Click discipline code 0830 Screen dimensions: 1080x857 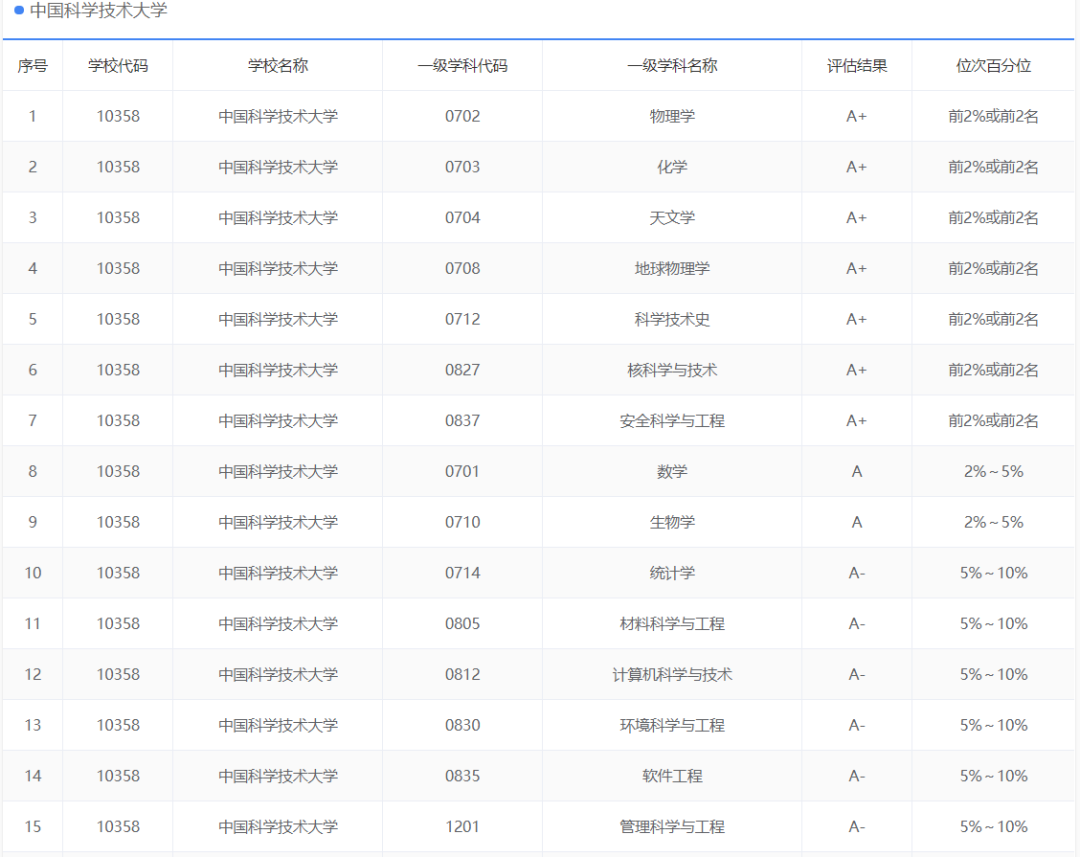tap(463, 725)
